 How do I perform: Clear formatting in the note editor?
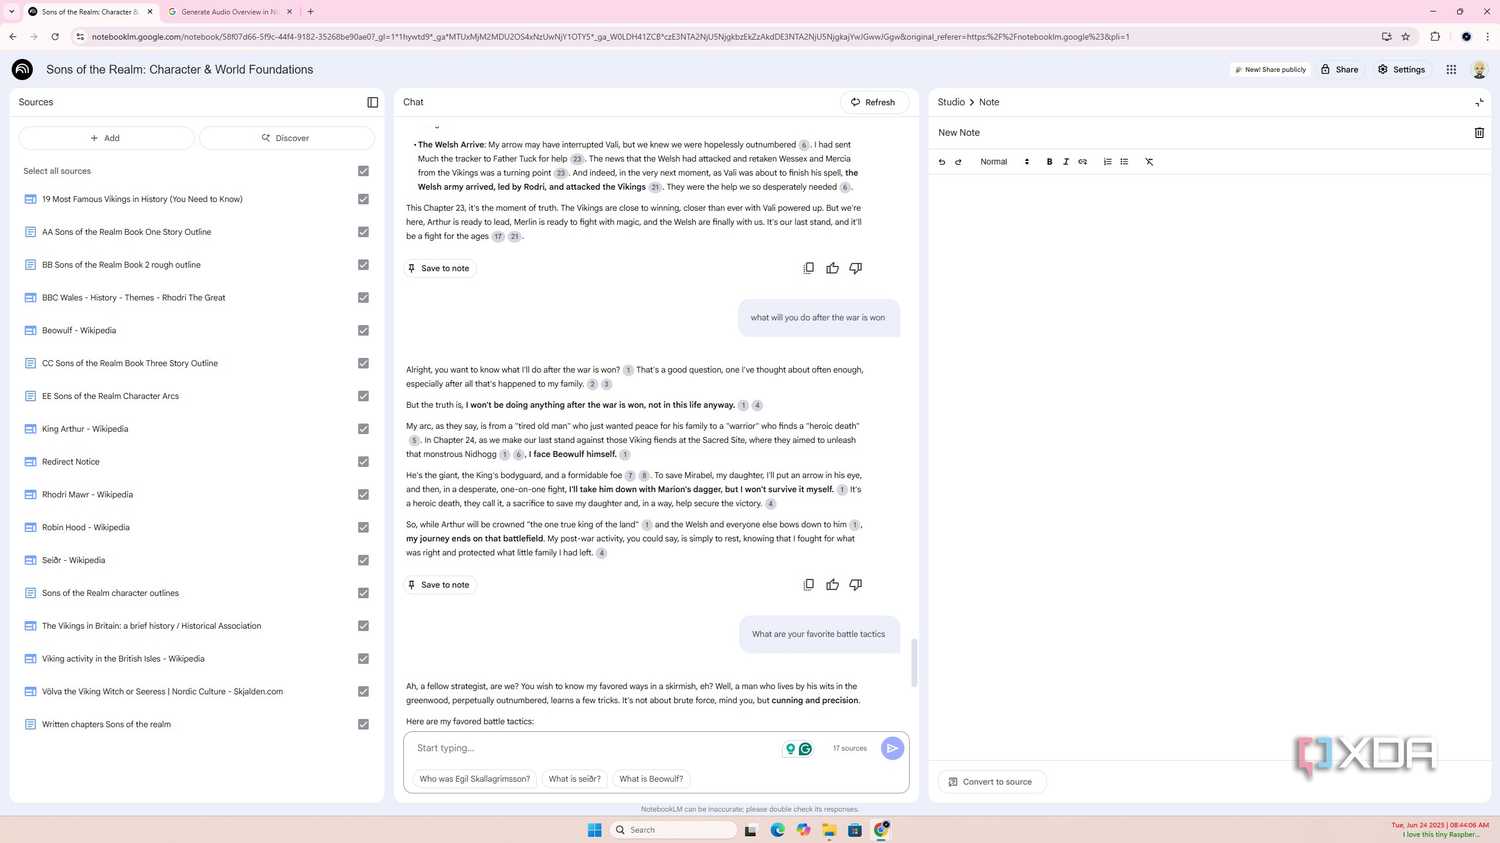(1149, 162)
